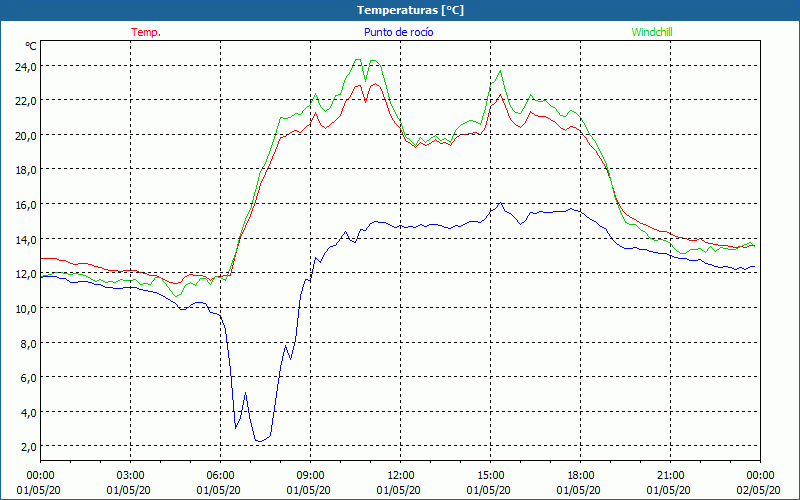Click the 14,0 y-axis value
Viewport: 800px width, 500px height.
[x=26, y=239]
